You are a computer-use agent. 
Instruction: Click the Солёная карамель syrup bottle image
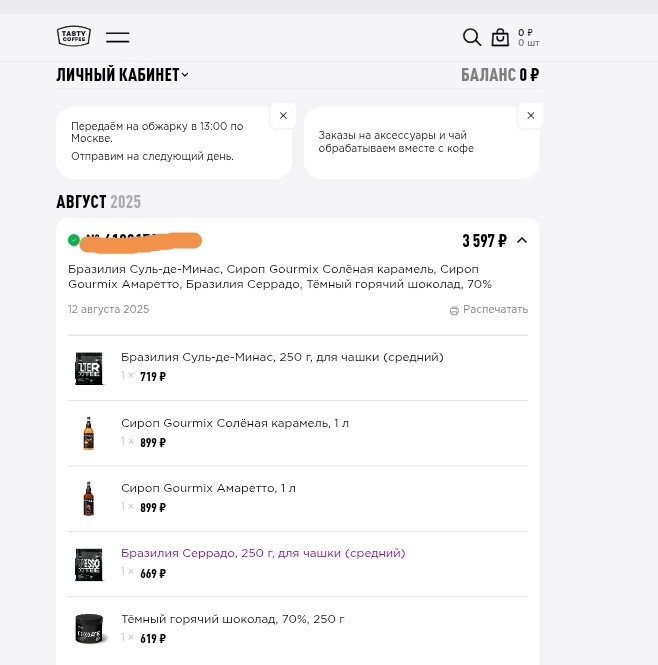tap(89, 433)
